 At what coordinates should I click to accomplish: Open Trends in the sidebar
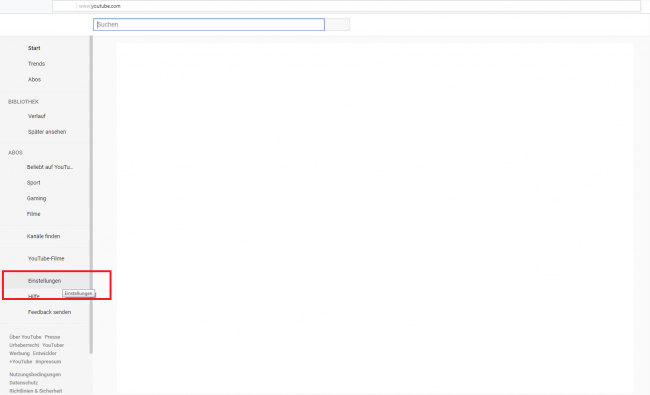click(x=36, y=64)
